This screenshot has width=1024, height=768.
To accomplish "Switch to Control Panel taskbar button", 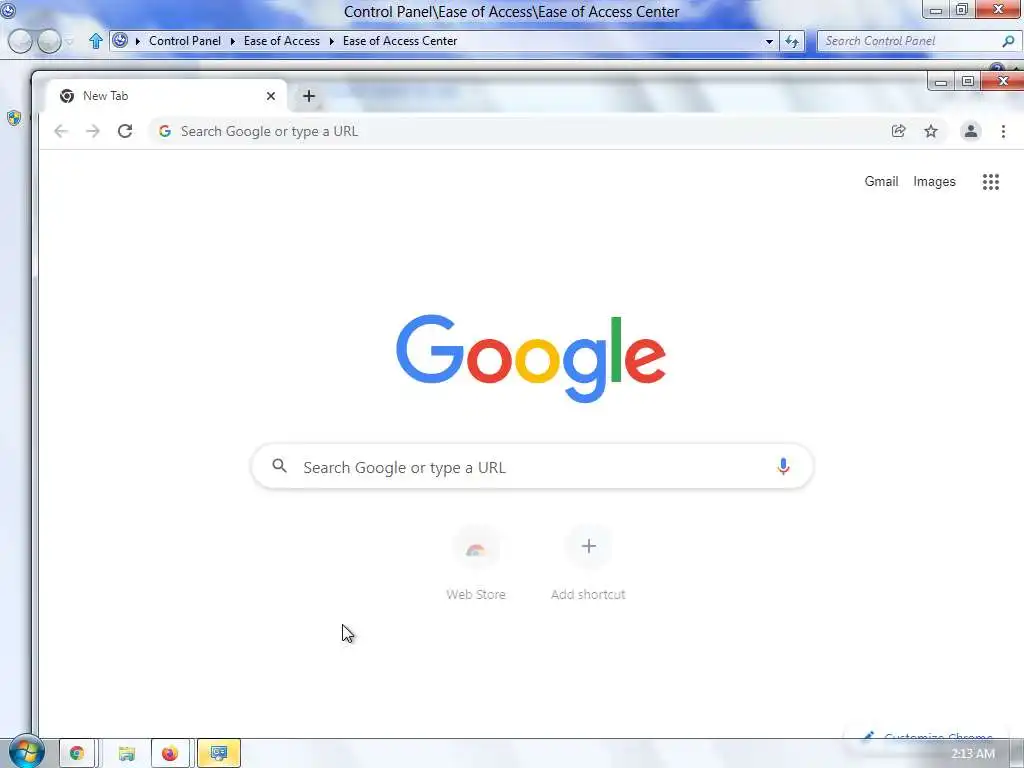I will pos(219,754).
